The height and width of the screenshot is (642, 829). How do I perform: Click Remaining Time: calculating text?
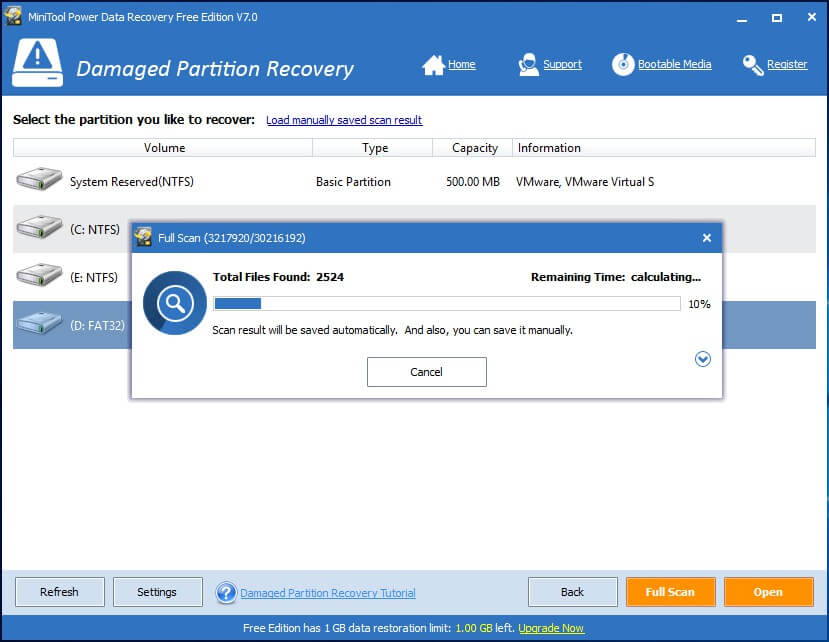[616, 277]
